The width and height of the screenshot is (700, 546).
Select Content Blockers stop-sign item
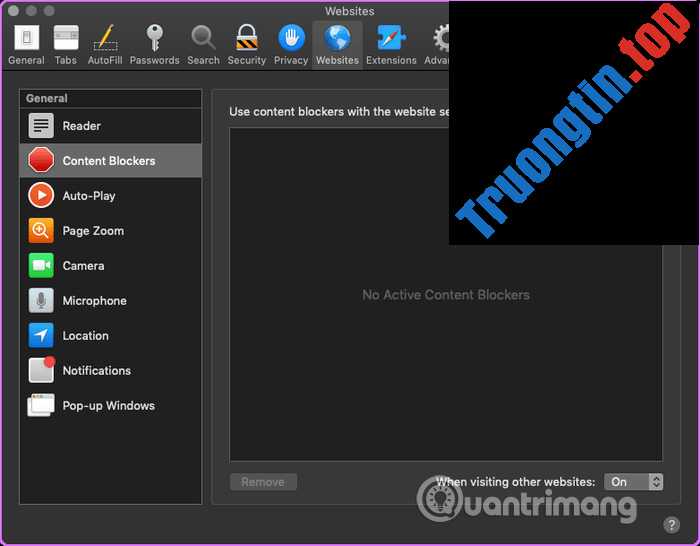click(x=110, y=161)
